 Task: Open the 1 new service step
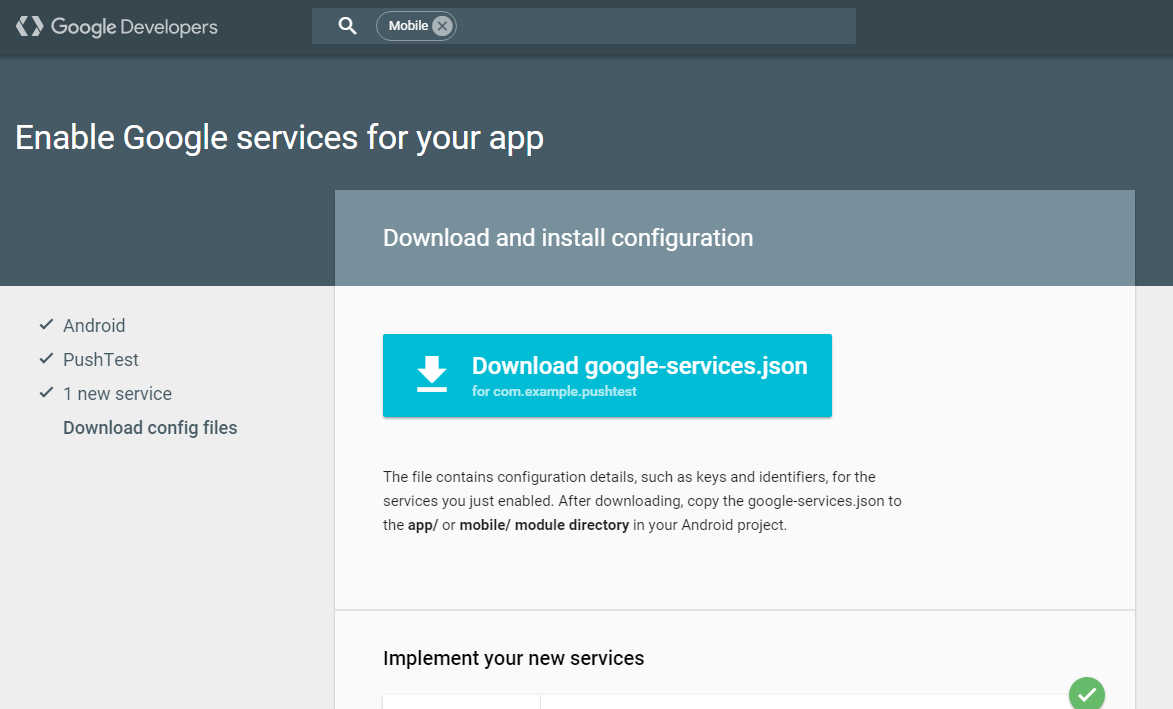tap(117, 393)
